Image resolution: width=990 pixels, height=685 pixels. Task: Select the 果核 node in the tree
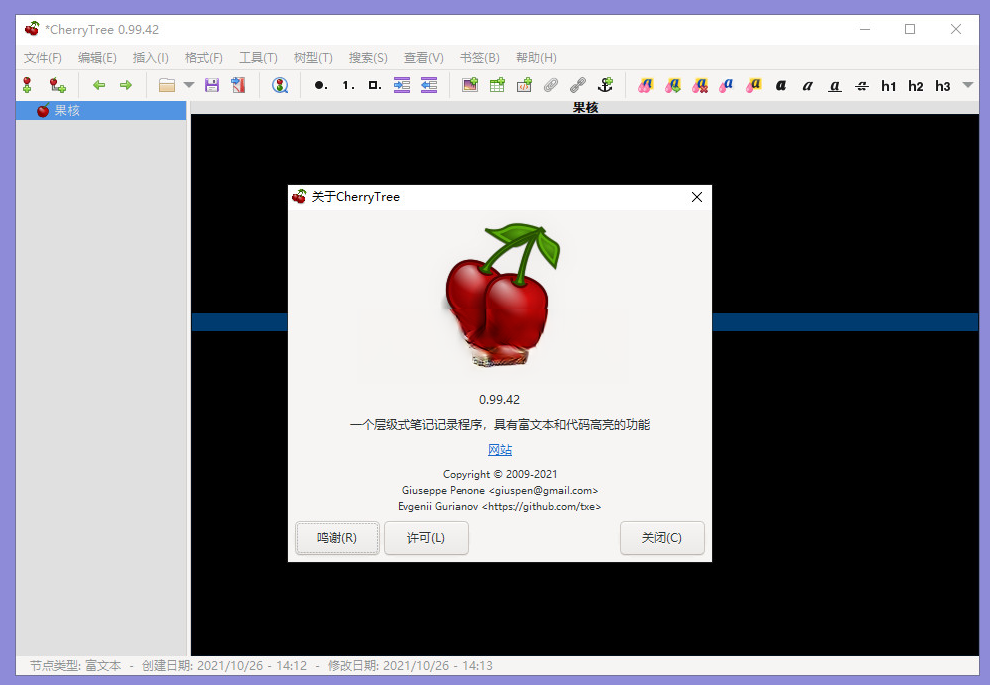tap(67, 111)
